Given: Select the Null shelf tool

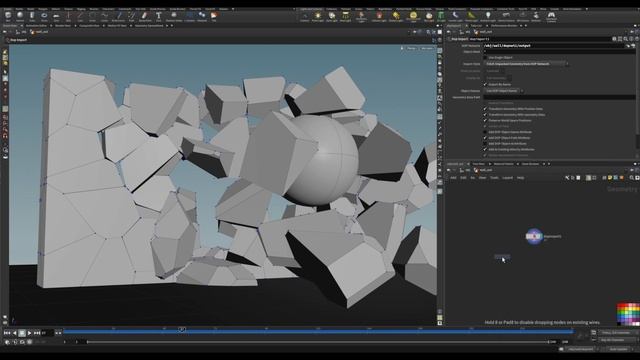Looking at the screenshot, I should 68,16.
